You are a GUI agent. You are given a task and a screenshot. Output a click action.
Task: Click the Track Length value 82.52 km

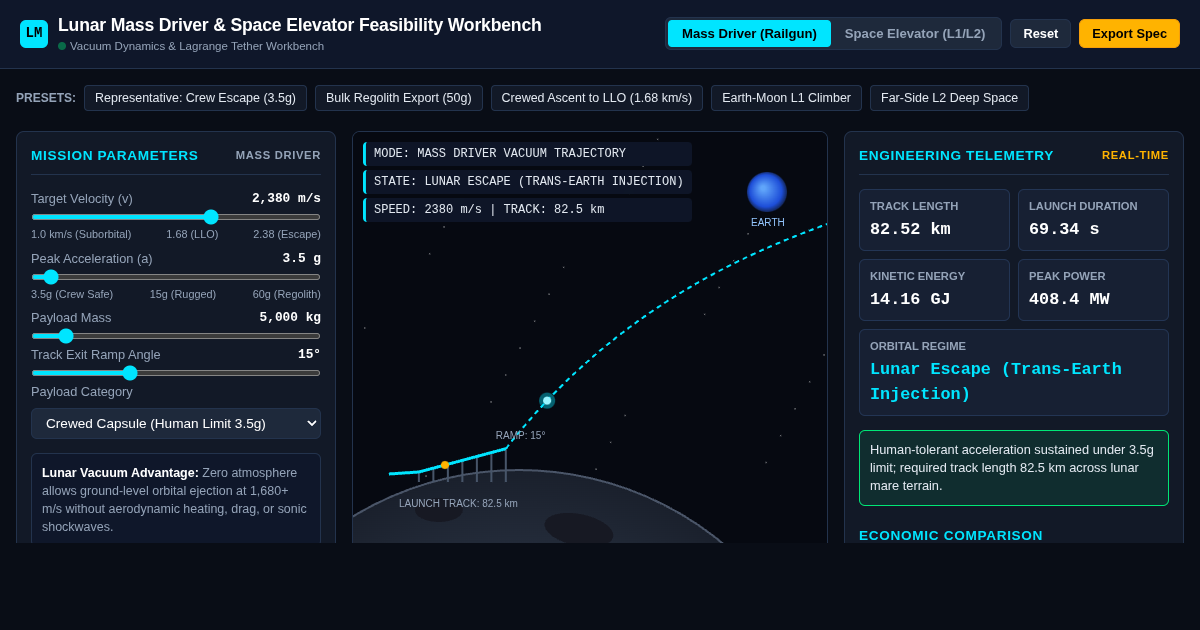[910, 229]
